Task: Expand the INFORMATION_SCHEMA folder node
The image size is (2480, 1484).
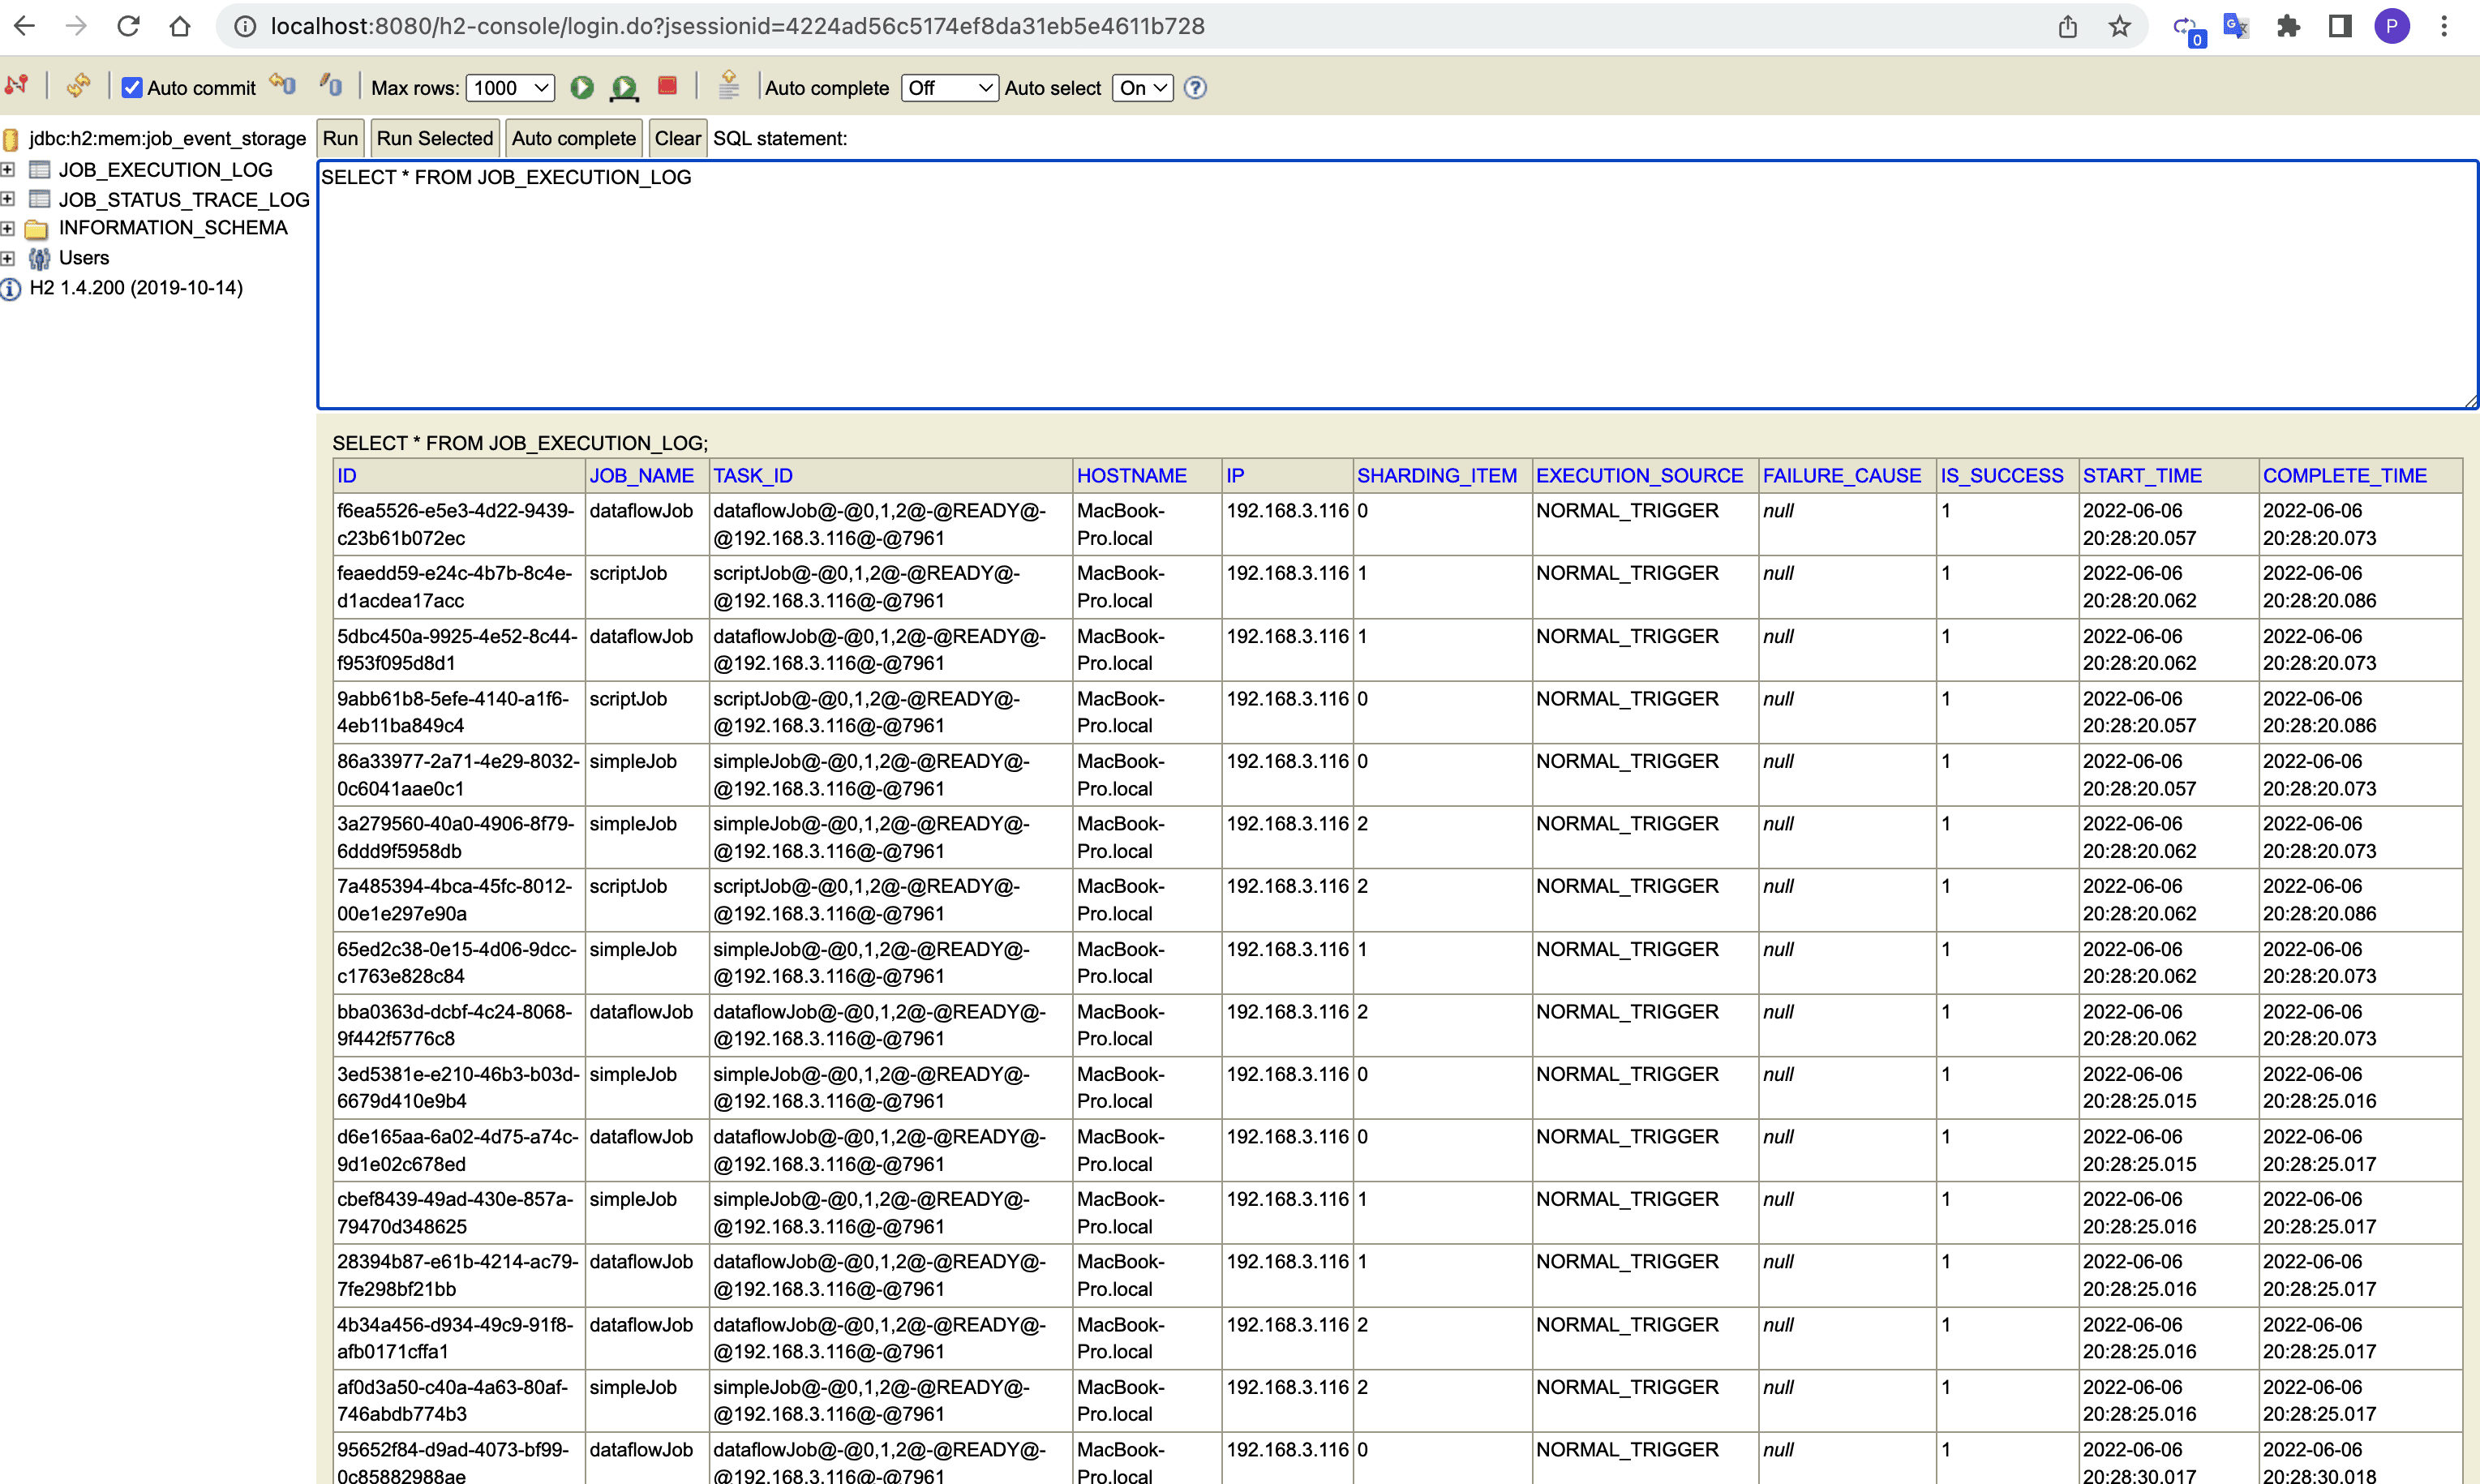Action: tap(8, 229)
